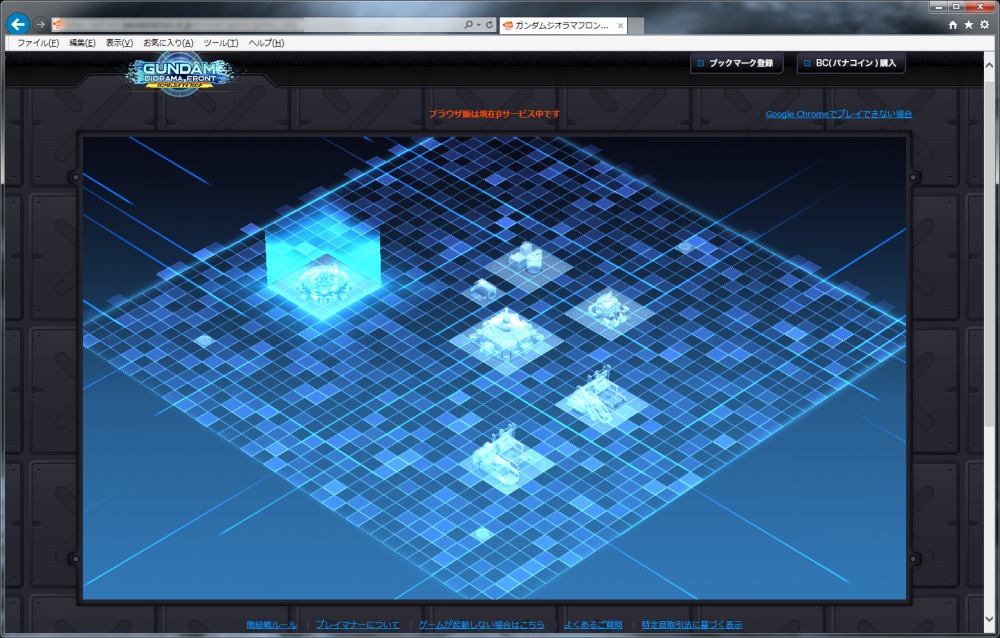Open the ファイル(F) menu
Image resolution: width=1000 pixels, height=638 pixels.
pos(38,43)
